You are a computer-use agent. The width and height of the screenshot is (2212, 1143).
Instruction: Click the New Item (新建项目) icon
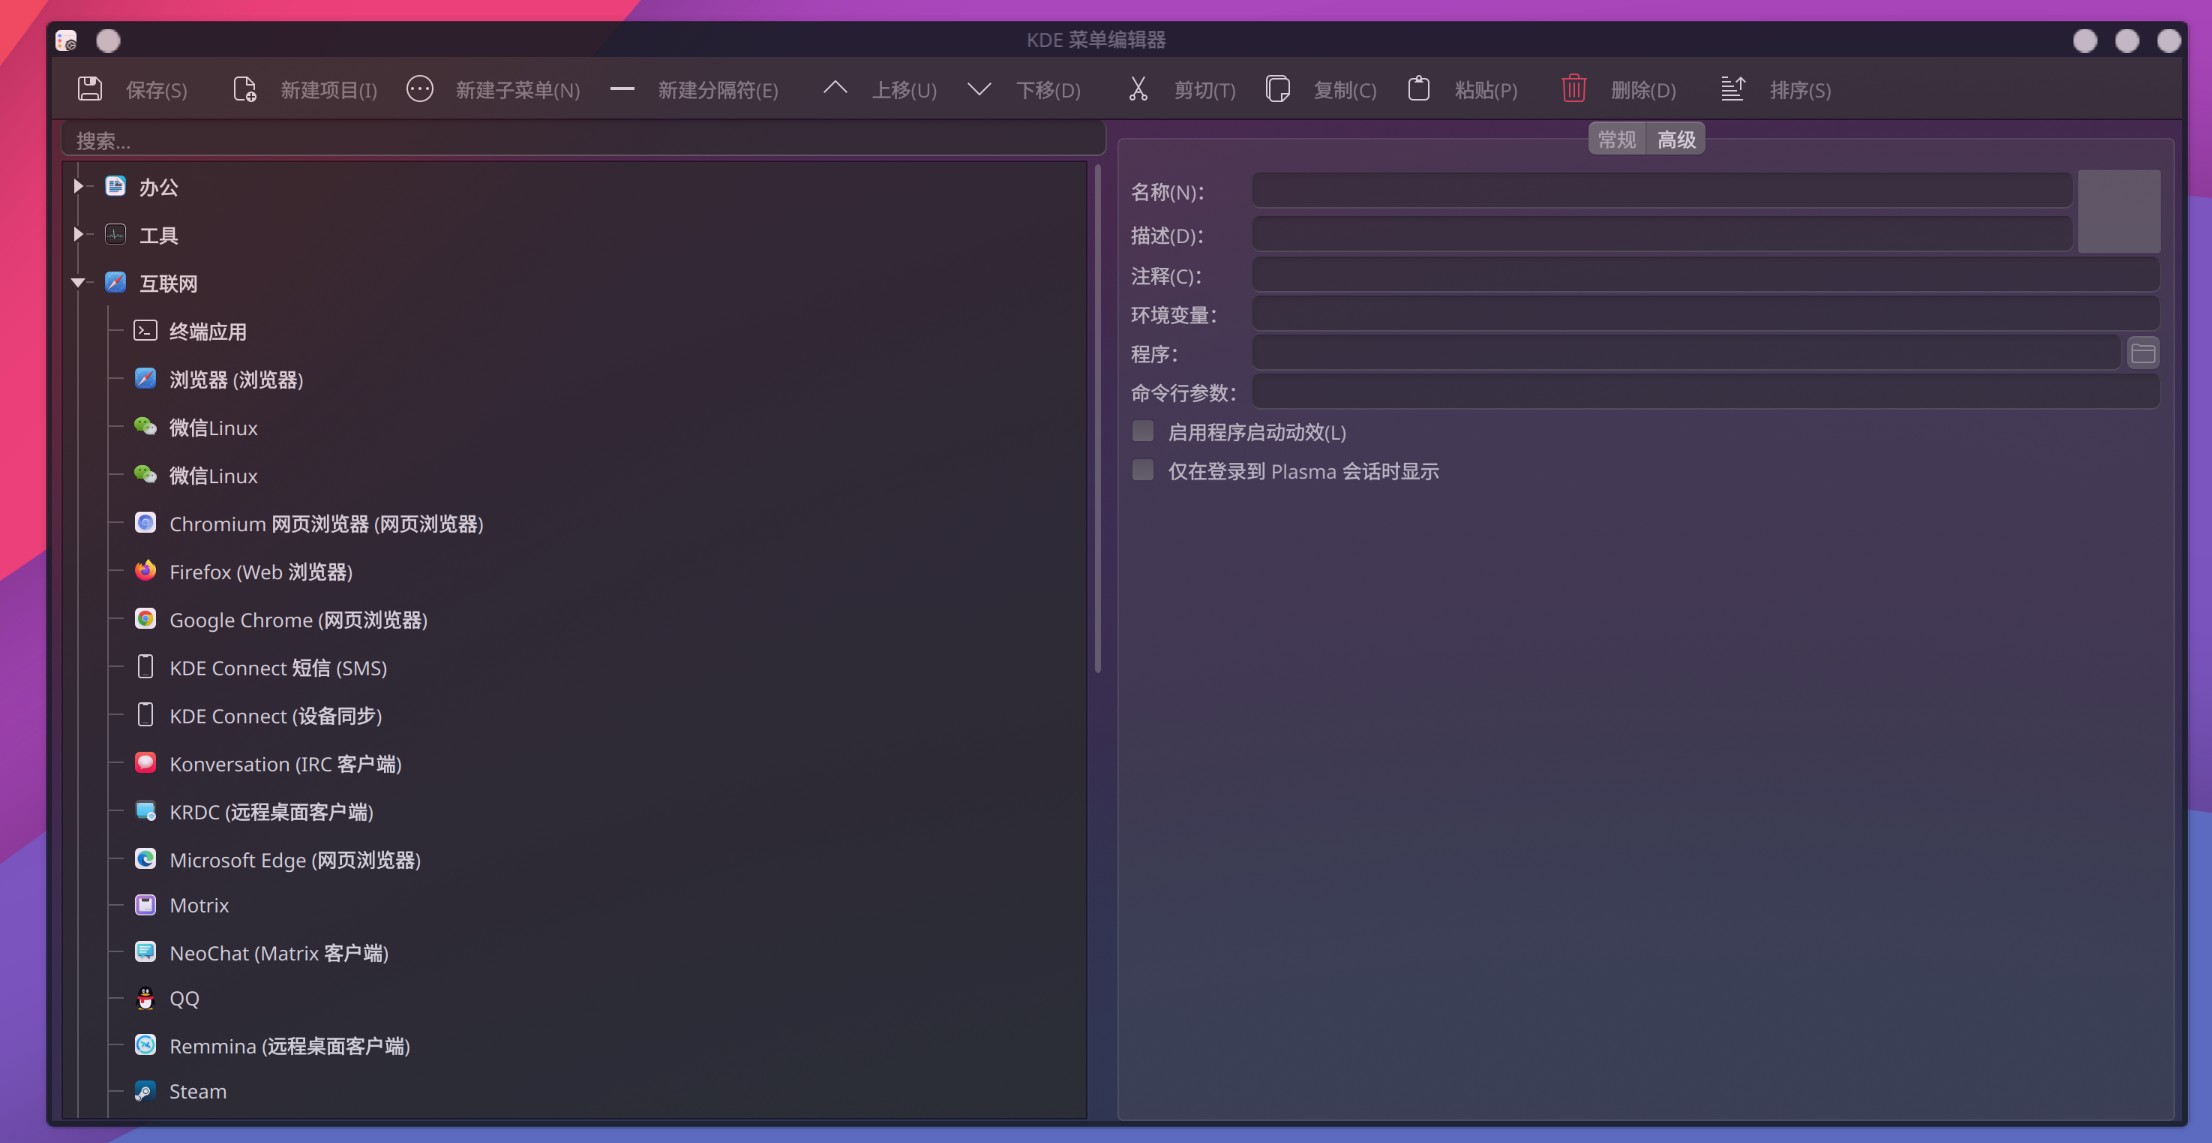244,89
